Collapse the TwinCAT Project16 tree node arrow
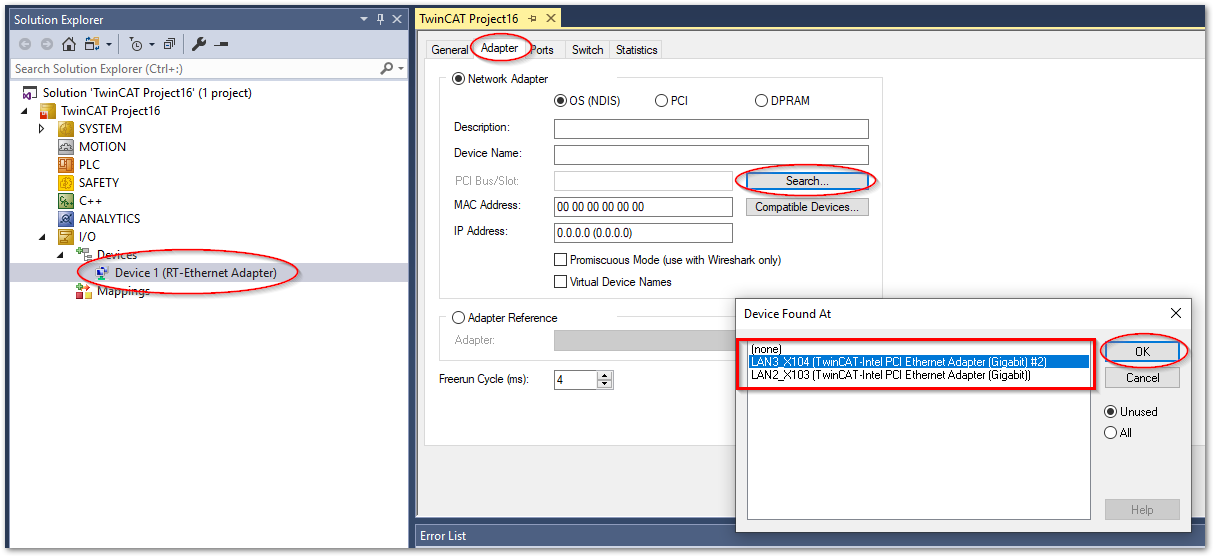Viewport: 1214px width, 557px height. point(24,111)
